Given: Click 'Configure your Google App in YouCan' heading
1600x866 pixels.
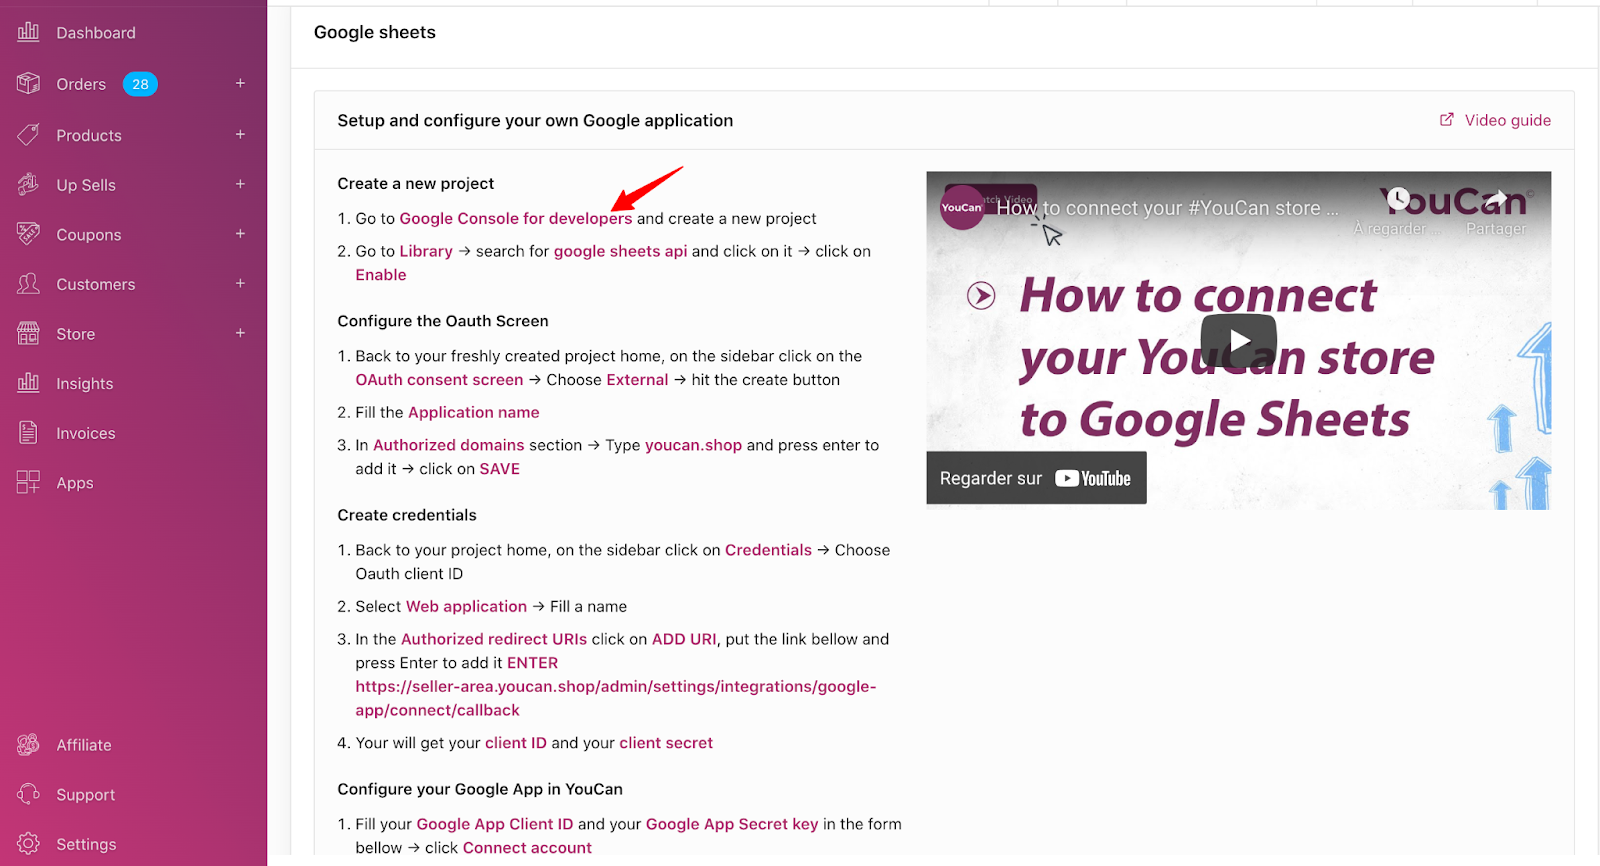Looking at the screenshot, I should (x=480, y=789).
